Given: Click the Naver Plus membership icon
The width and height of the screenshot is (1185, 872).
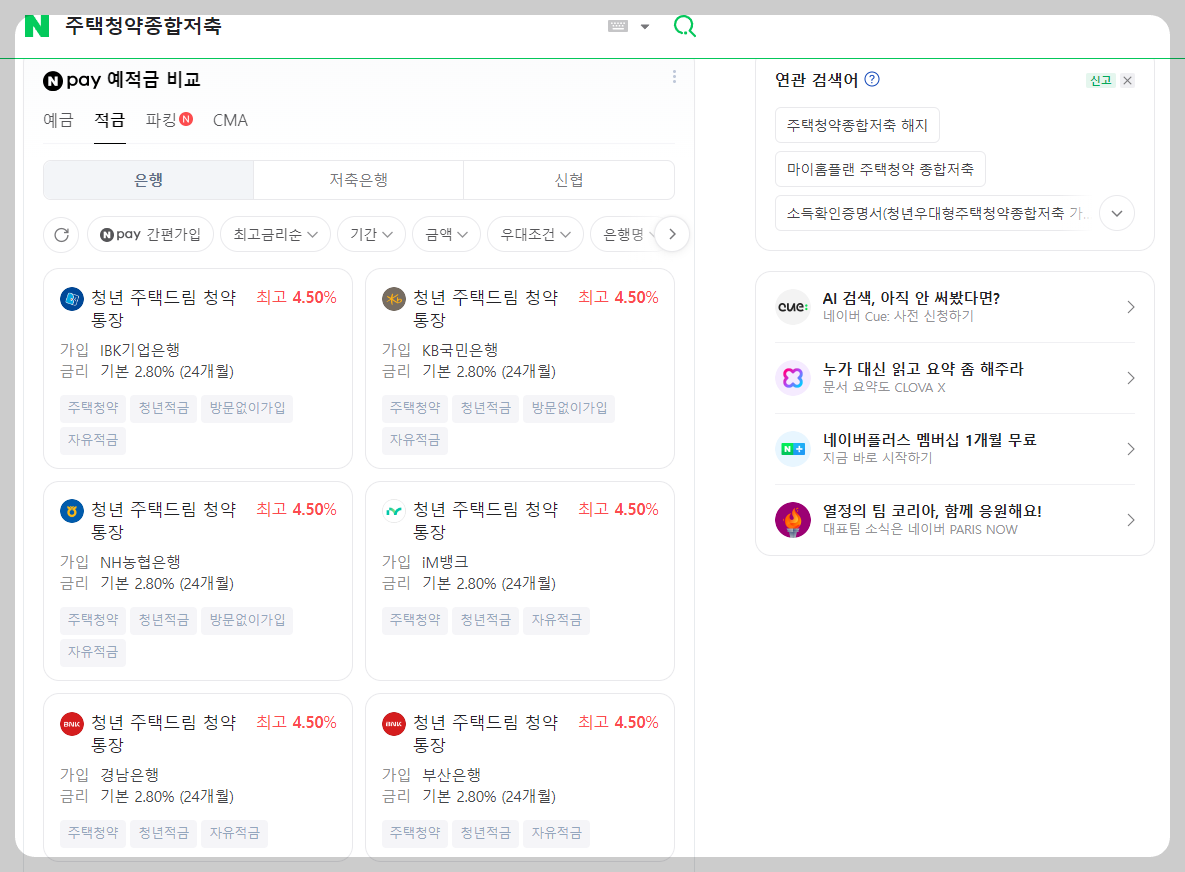Looking at the screenshot, I should pyautogui.click(x=793, y=449).
